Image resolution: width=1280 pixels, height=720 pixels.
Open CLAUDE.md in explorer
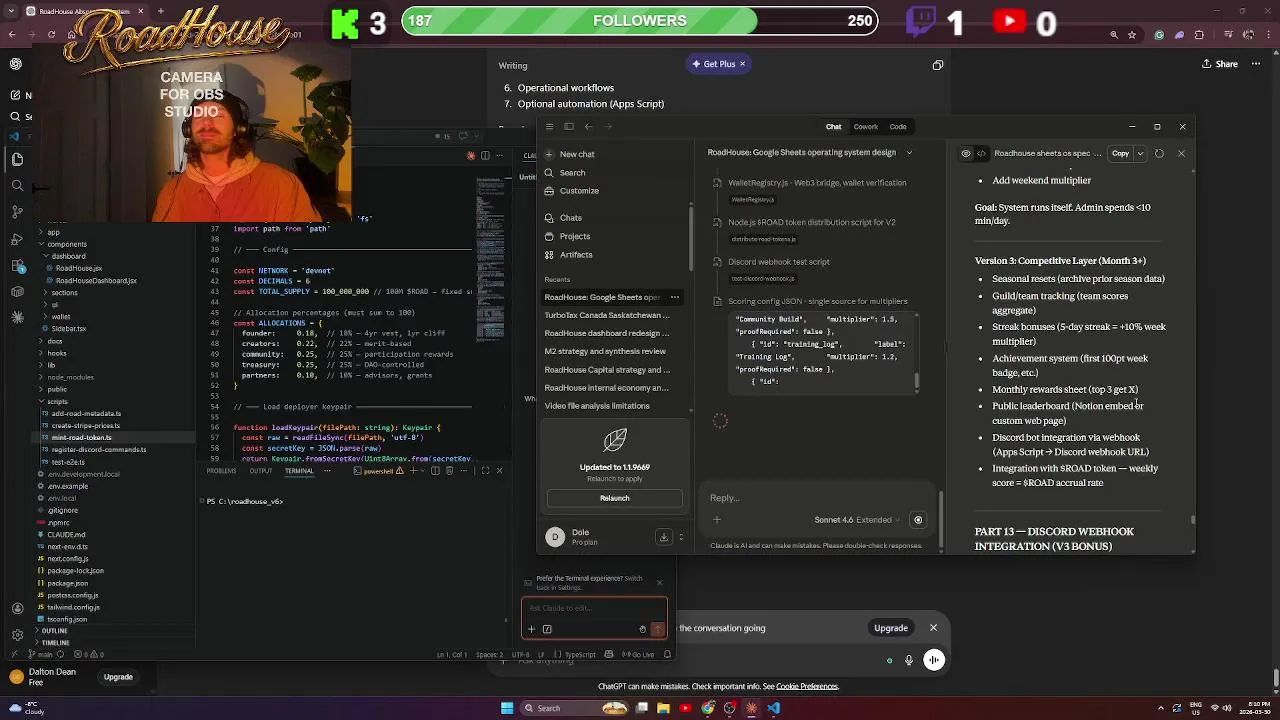click(66, 535)
